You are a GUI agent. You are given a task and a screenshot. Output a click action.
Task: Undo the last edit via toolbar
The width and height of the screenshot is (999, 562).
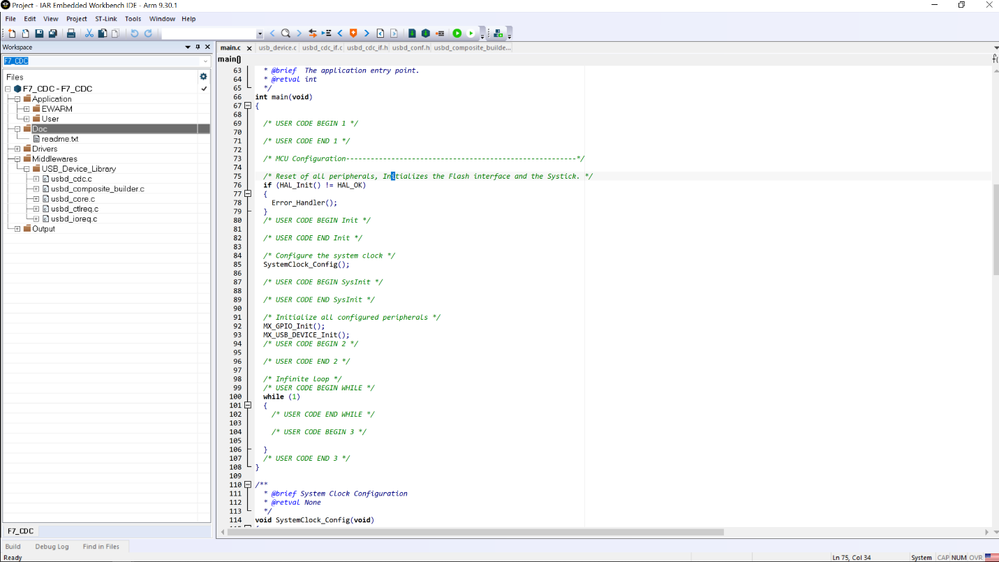(x=134, y=33)
